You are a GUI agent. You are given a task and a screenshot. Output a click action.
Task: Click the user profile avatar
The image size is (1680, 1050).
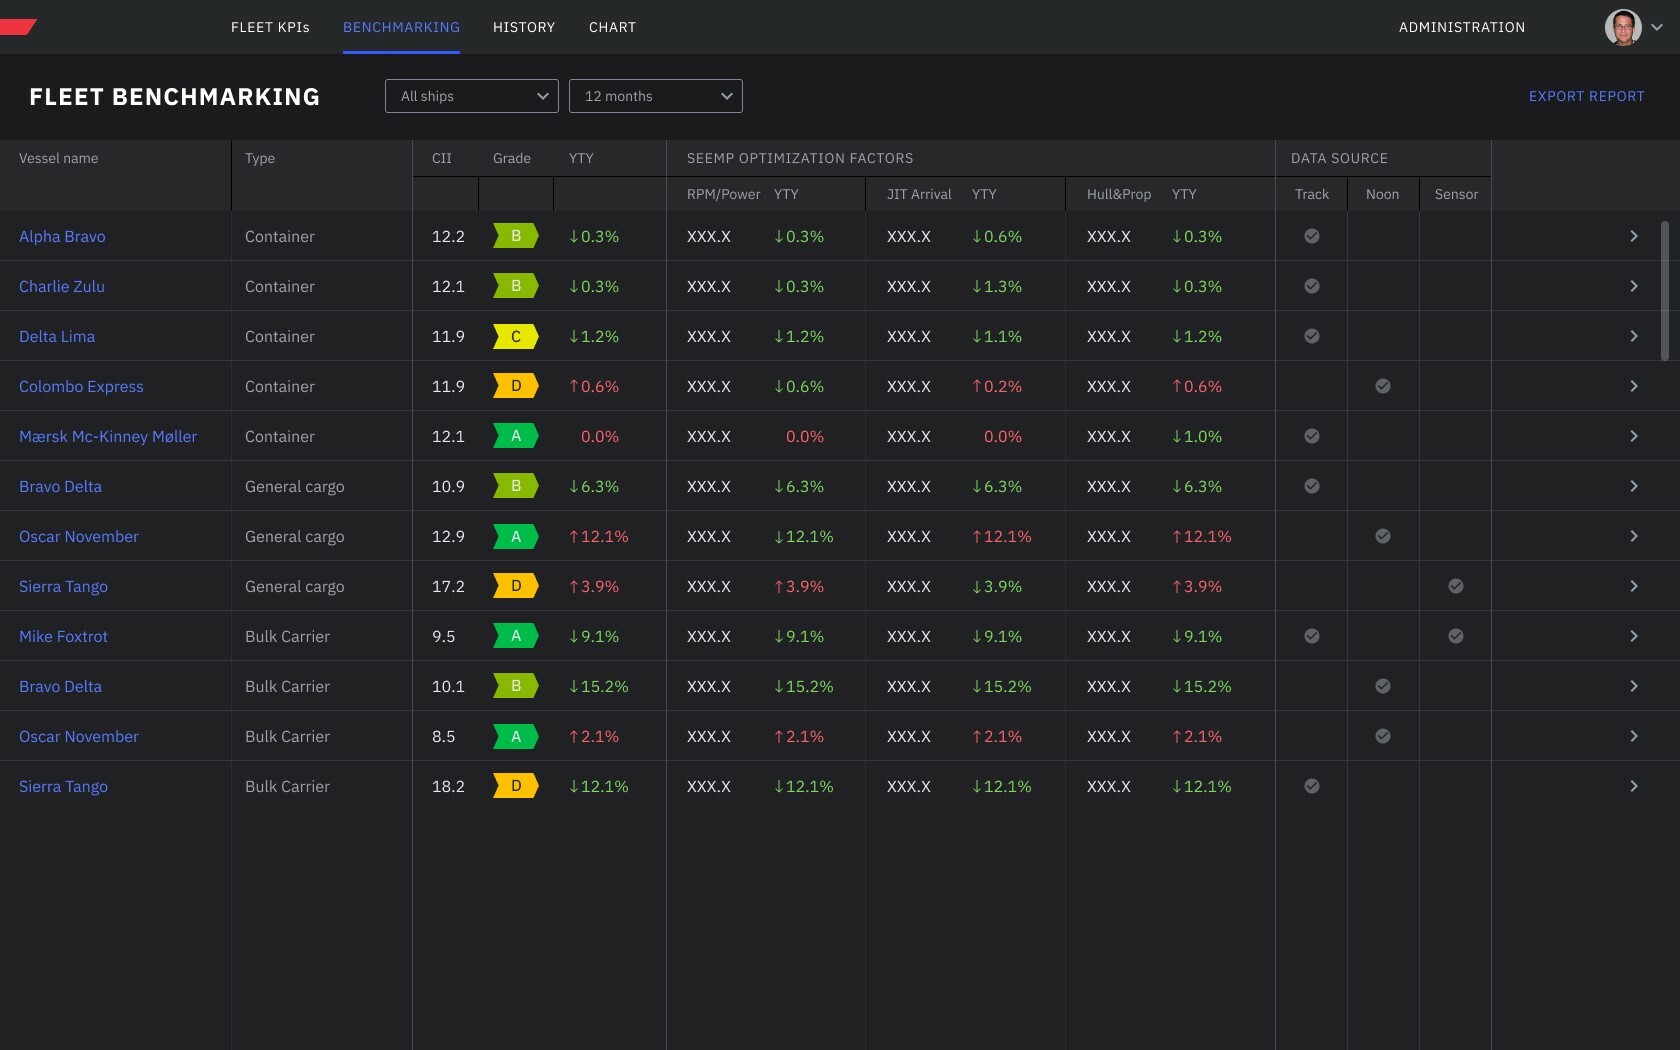1622,27
